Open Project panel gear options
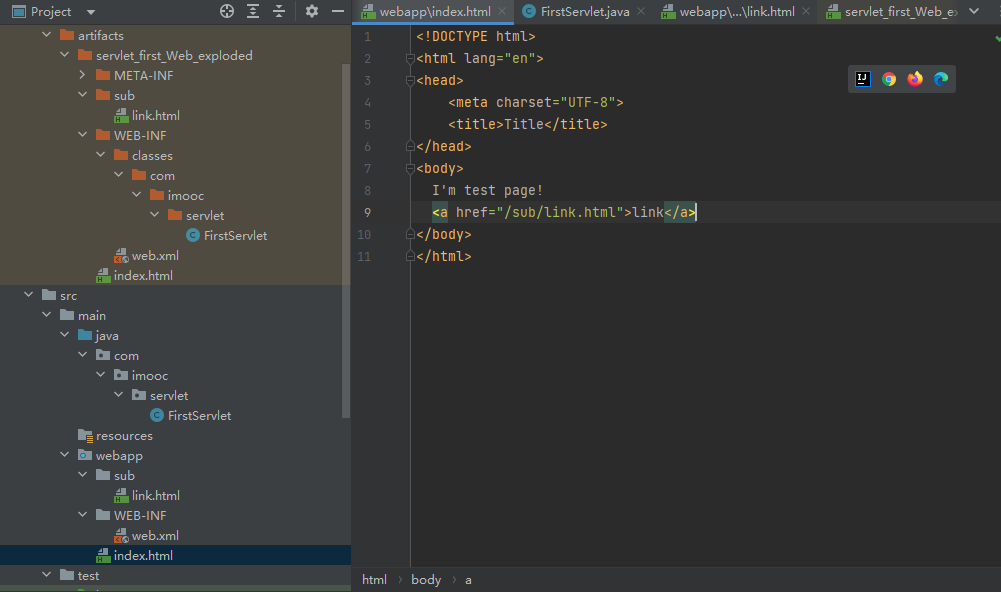Viewport: 1001px width, 592px height. [x=312, y=12]
